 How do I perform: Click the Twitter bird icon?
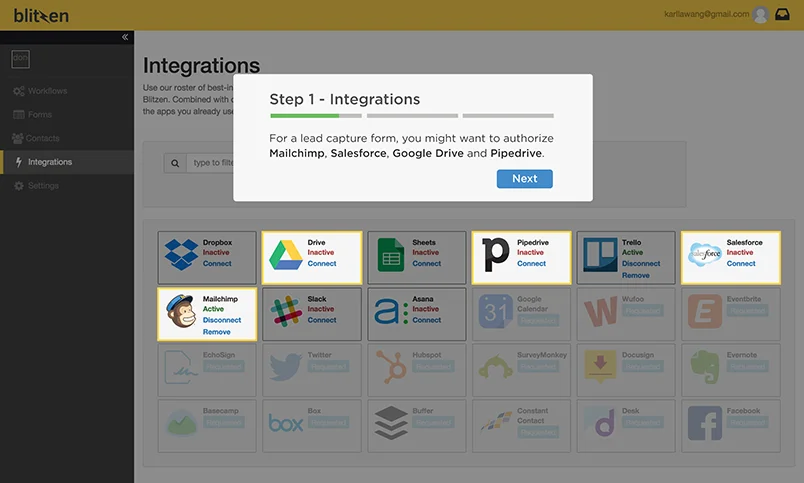(x=286, y=367)
